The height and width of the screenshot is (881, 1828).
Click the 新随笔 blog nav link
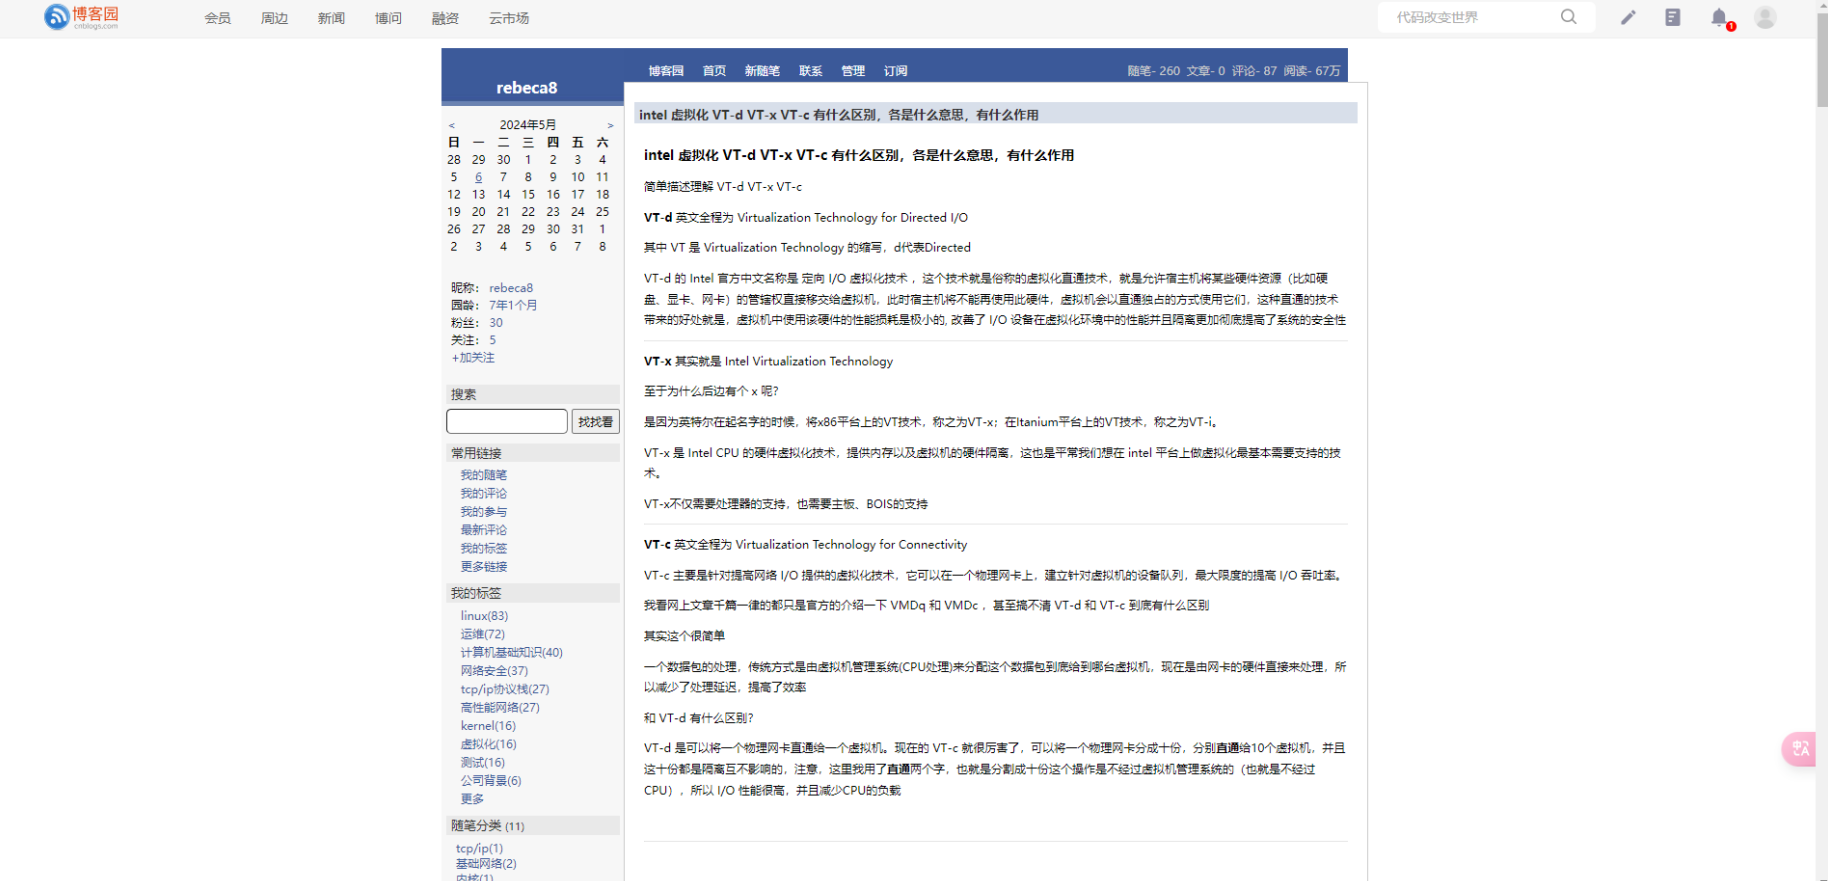click(x=762, y=71)
